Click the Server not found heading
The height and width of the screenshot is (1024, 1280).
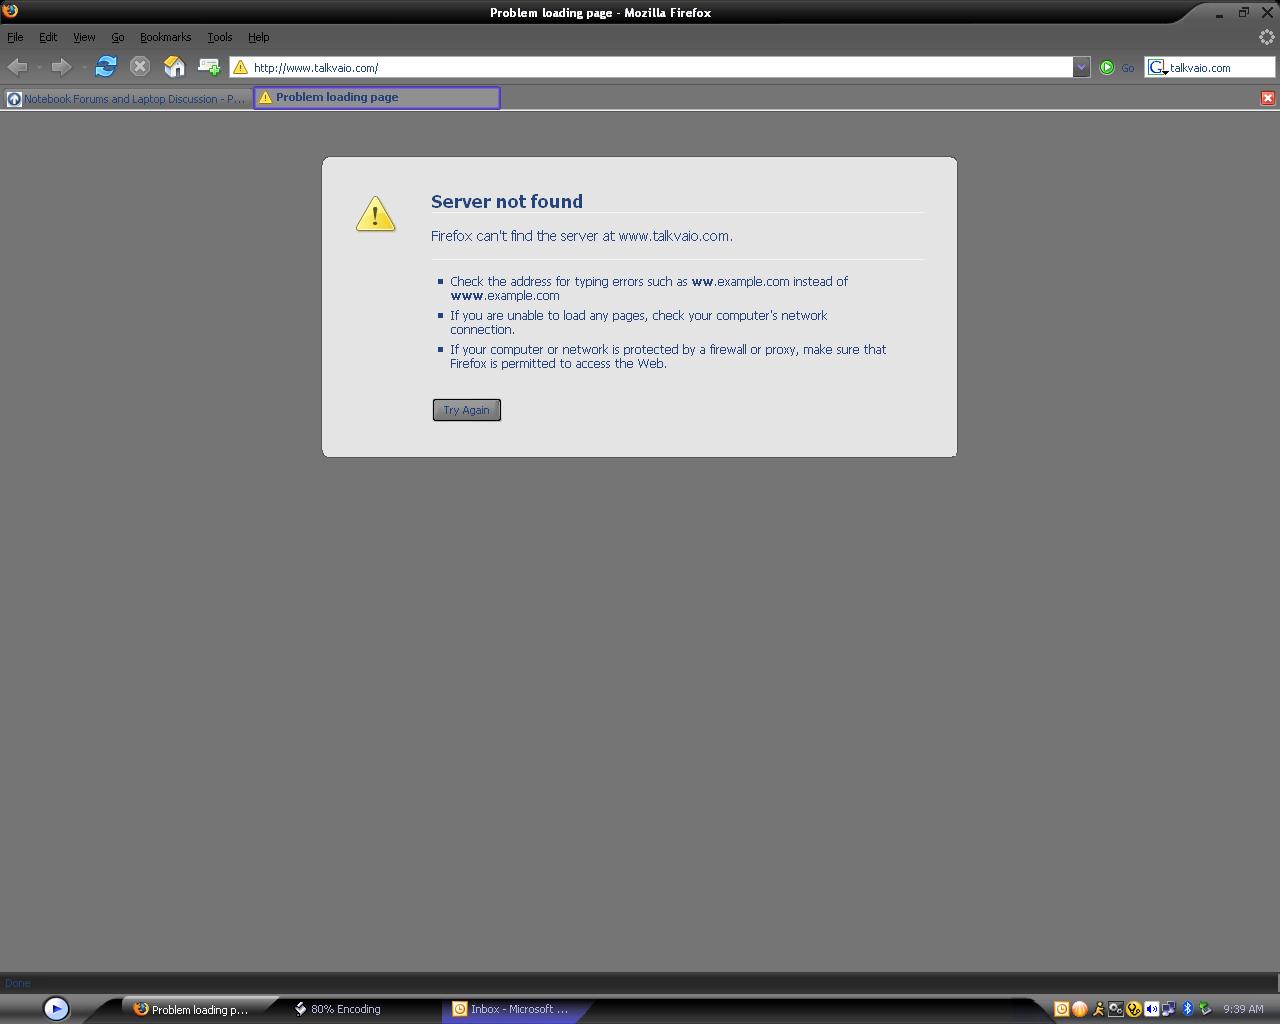507,201
